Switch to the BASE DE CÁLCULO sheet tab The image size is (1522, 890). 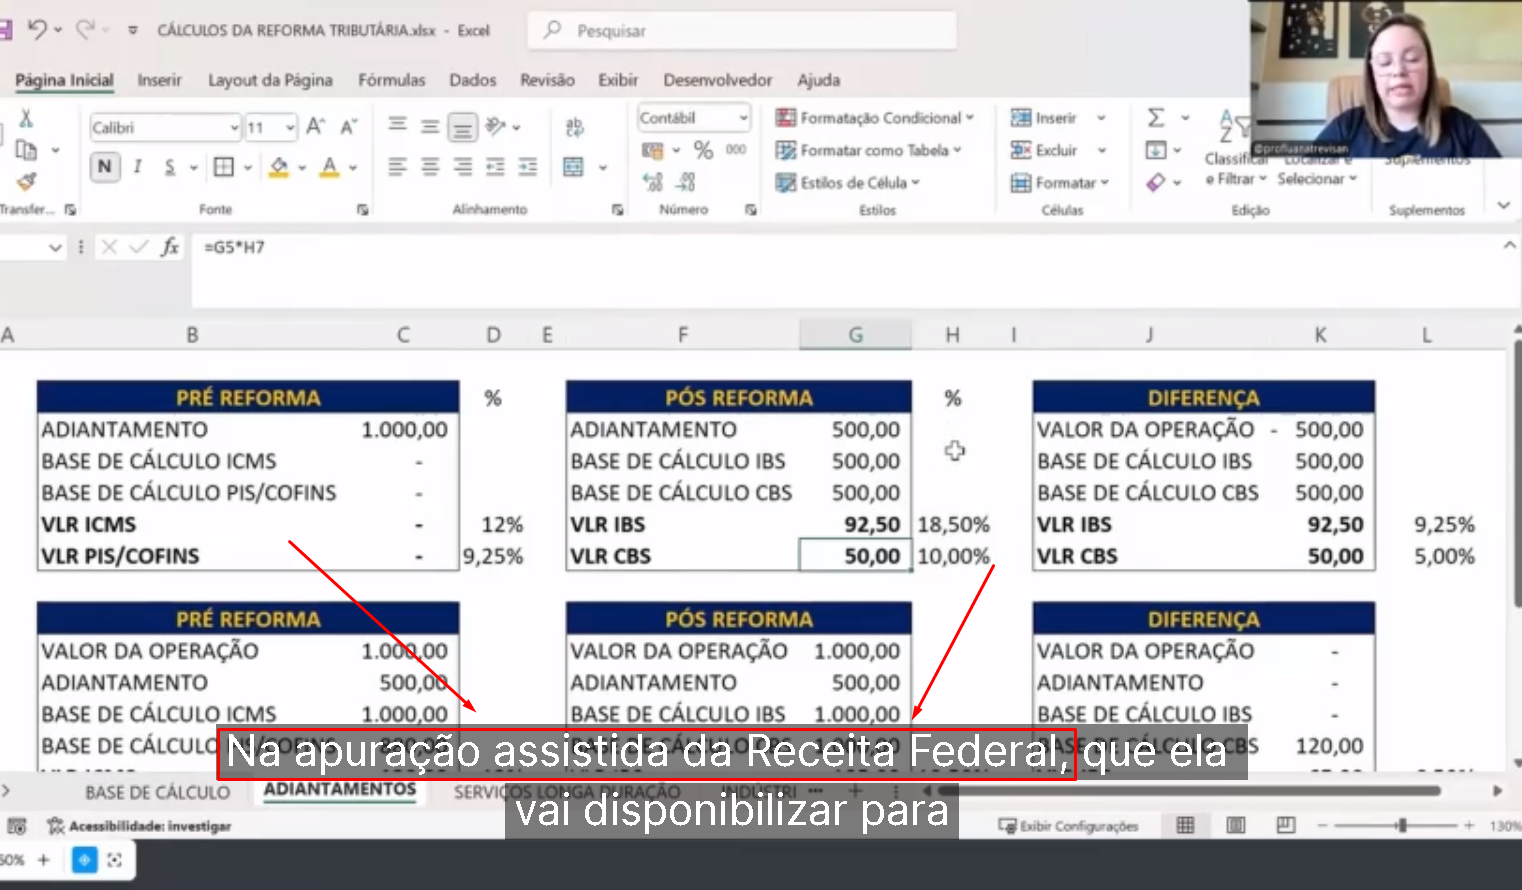pos(158,792)
